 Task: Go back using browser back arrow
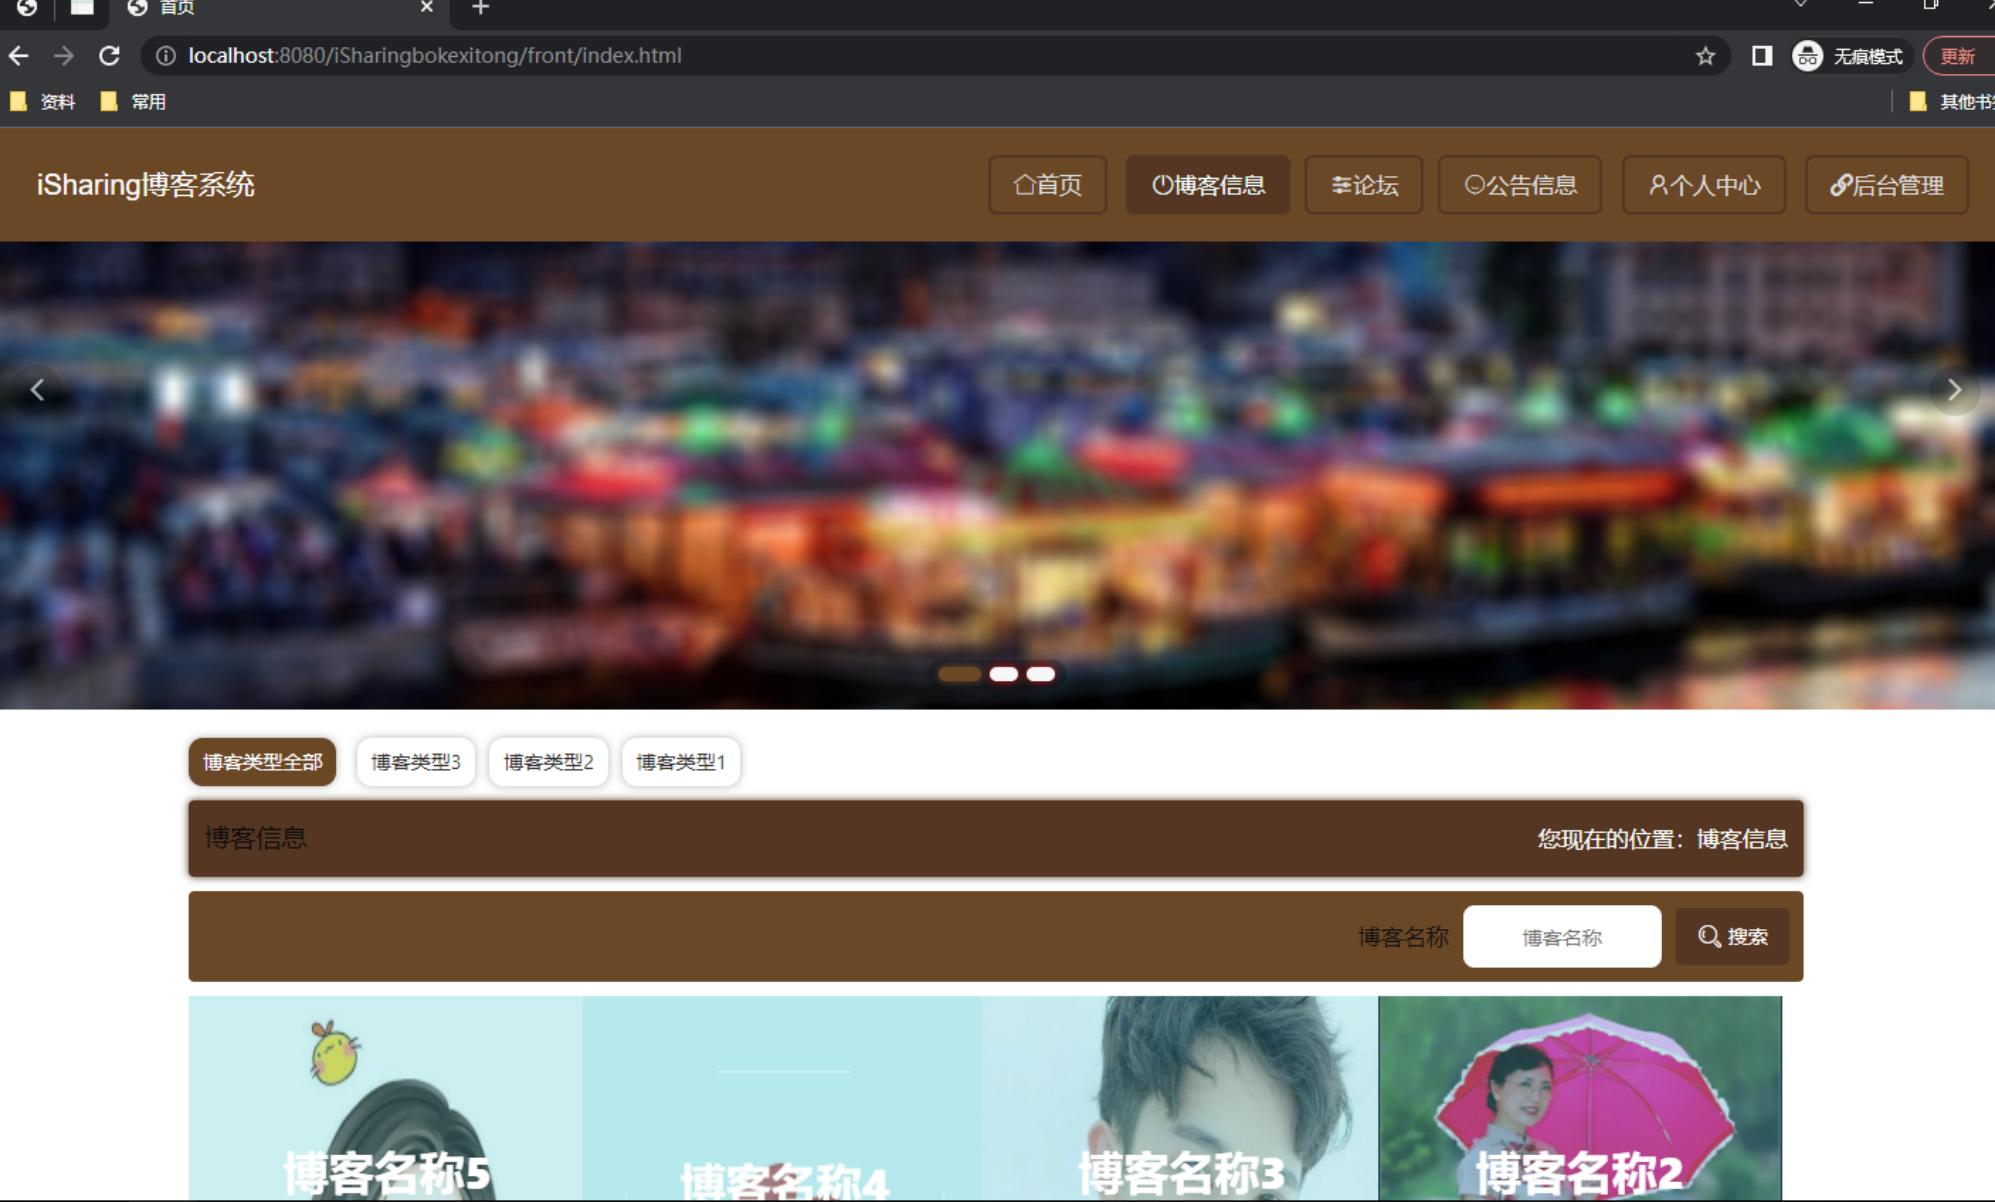click(19, 56)
